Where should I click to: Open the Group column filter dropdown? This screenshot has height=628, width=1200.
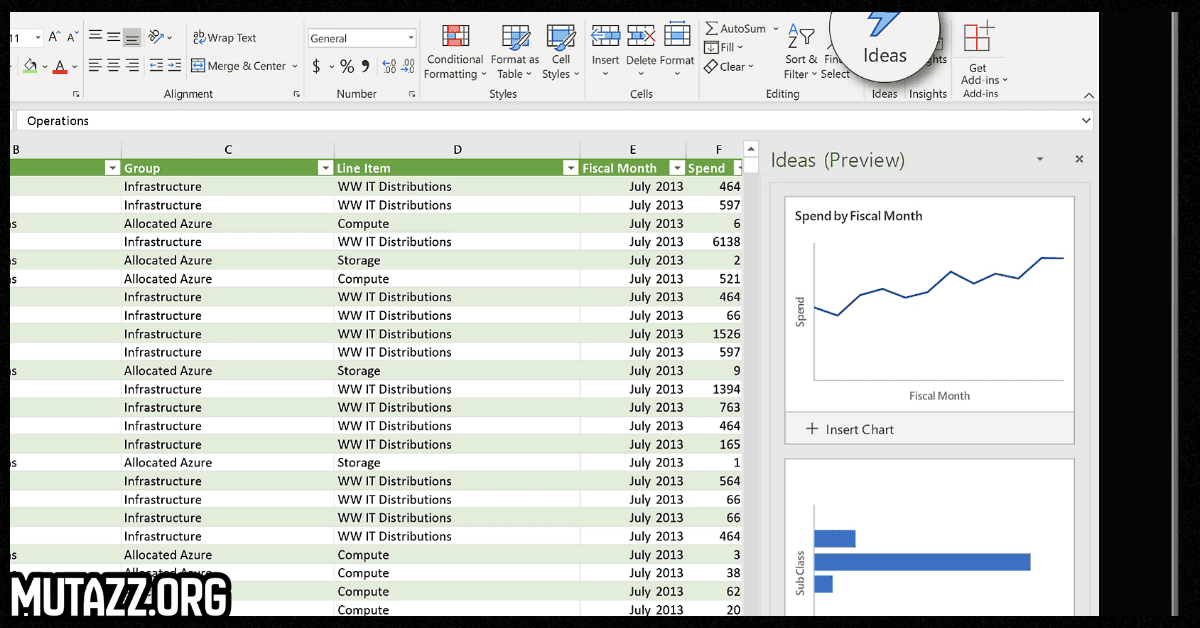325,167
